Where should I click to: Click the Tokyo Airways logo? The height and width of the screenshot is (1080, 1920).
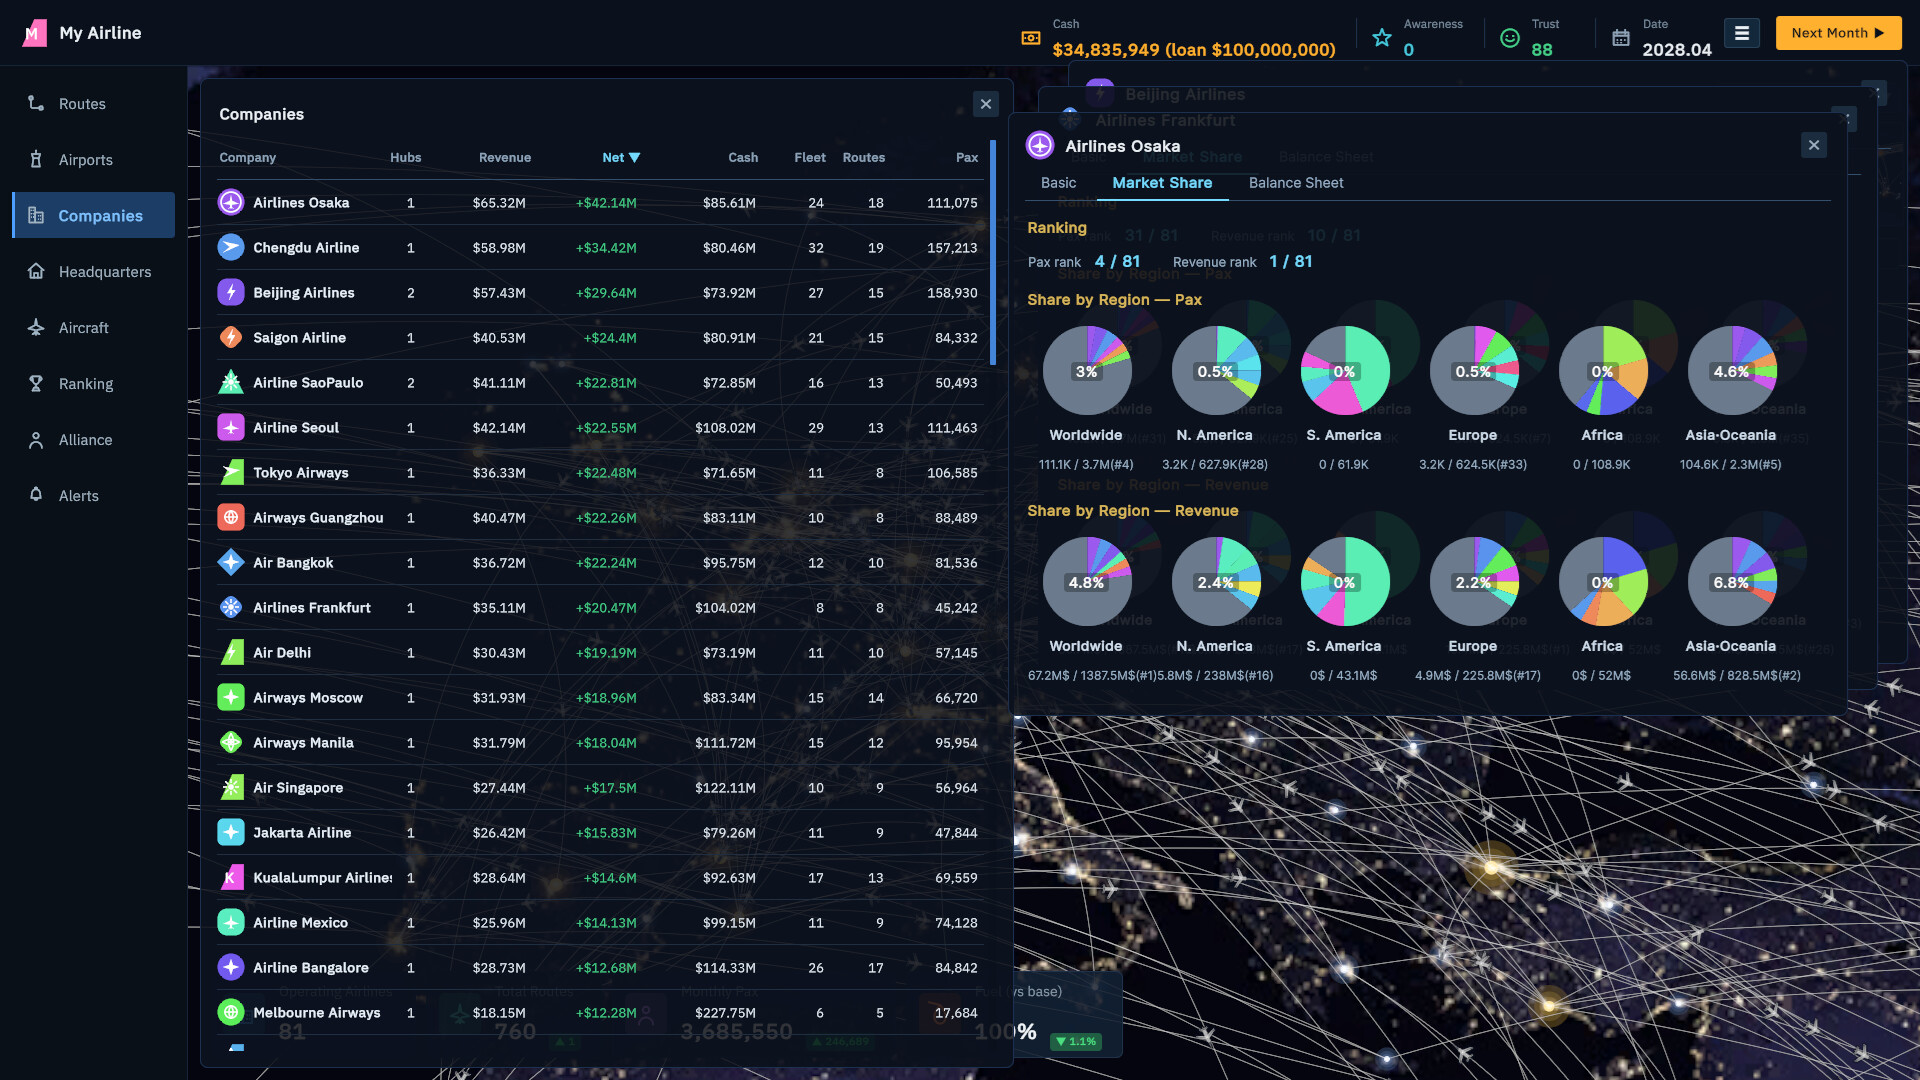[231, 472]
